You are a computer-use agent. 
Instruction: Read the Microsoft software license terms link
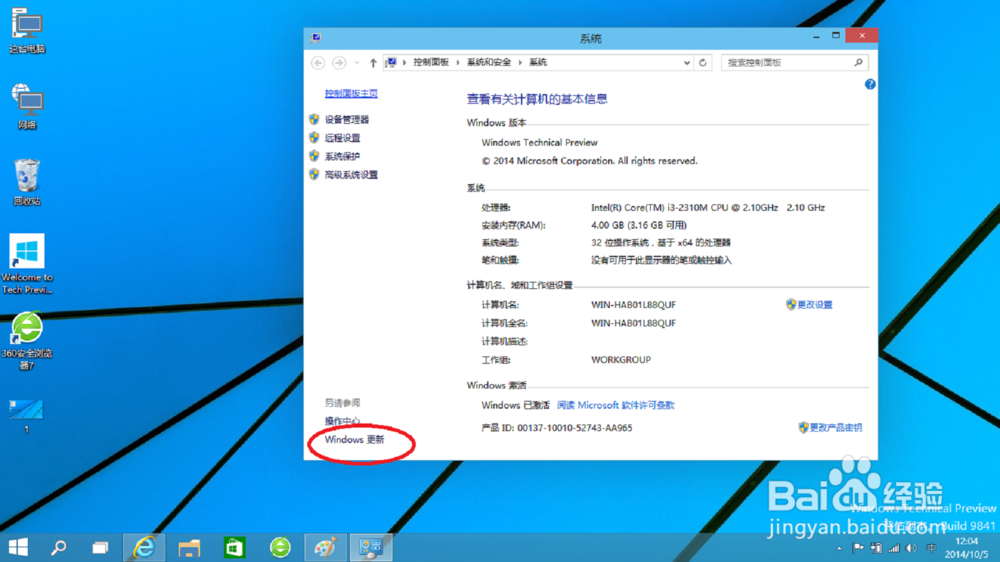point(615,405)
